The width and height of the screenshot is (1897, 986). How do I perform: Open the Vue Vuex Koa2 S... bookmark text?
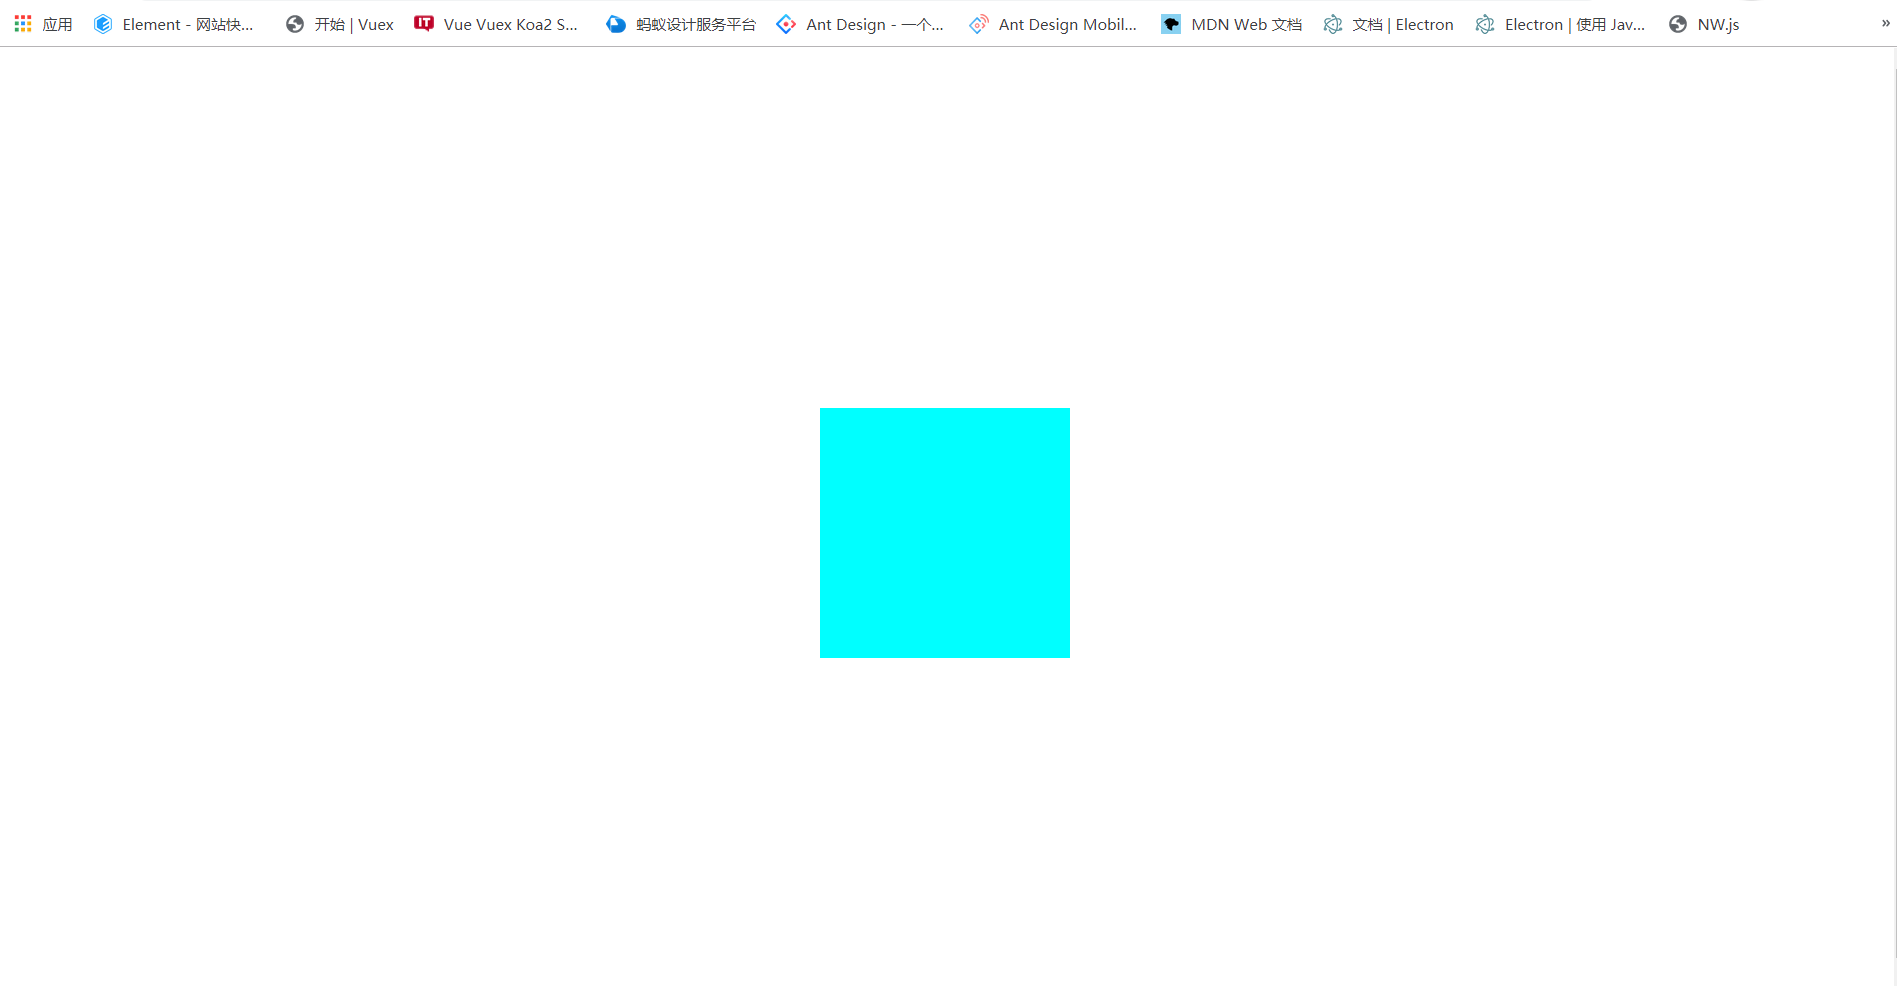tap(510, 24)
